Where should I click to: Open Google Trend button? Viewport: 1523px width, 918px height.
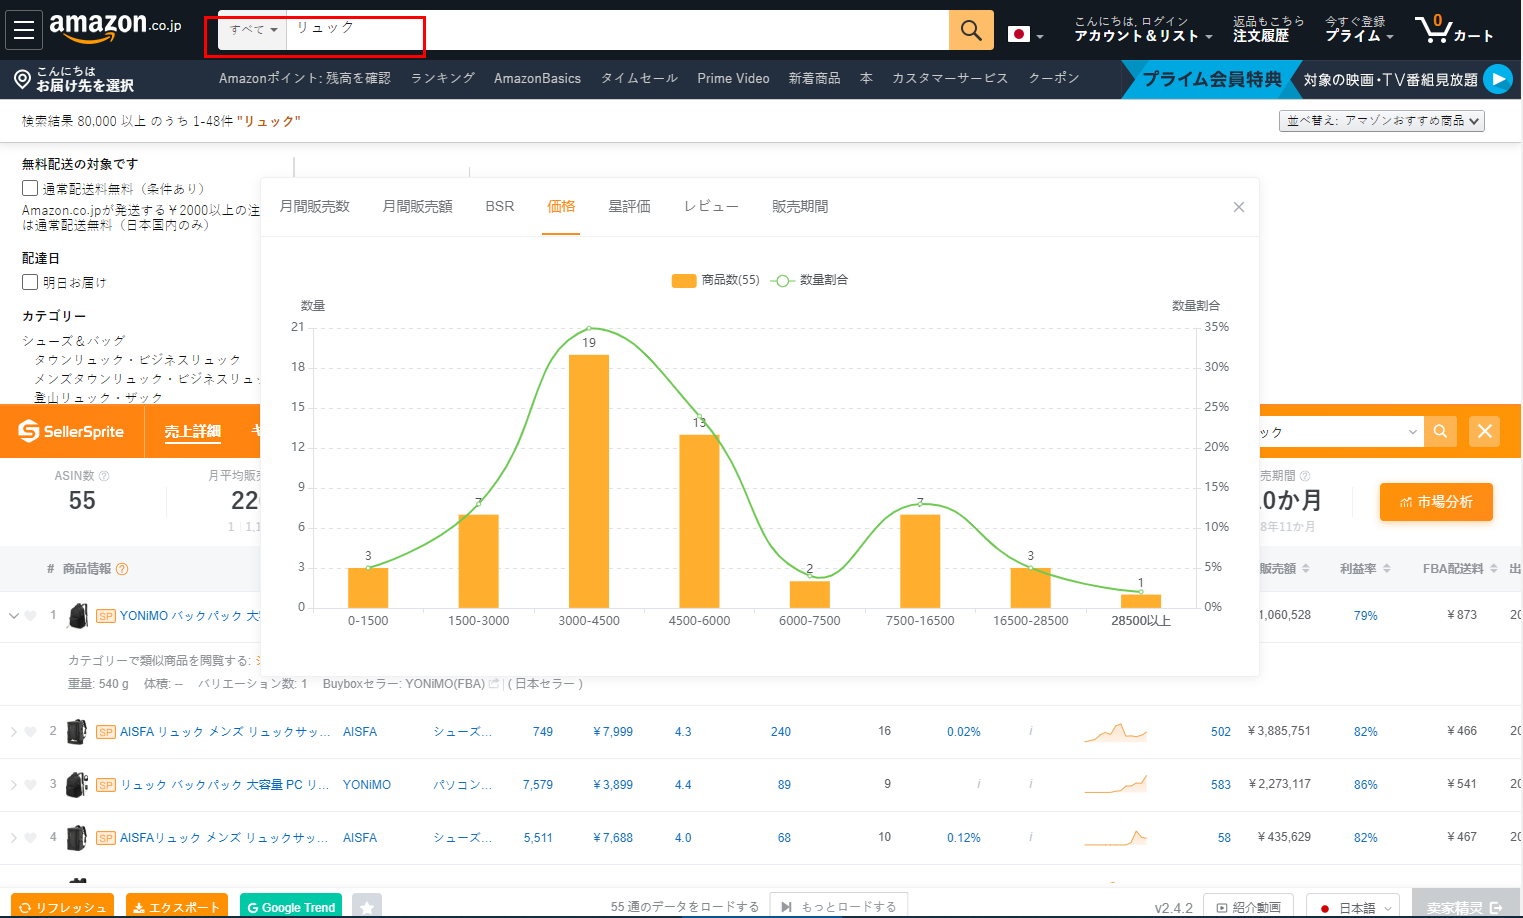click(291, 907)
